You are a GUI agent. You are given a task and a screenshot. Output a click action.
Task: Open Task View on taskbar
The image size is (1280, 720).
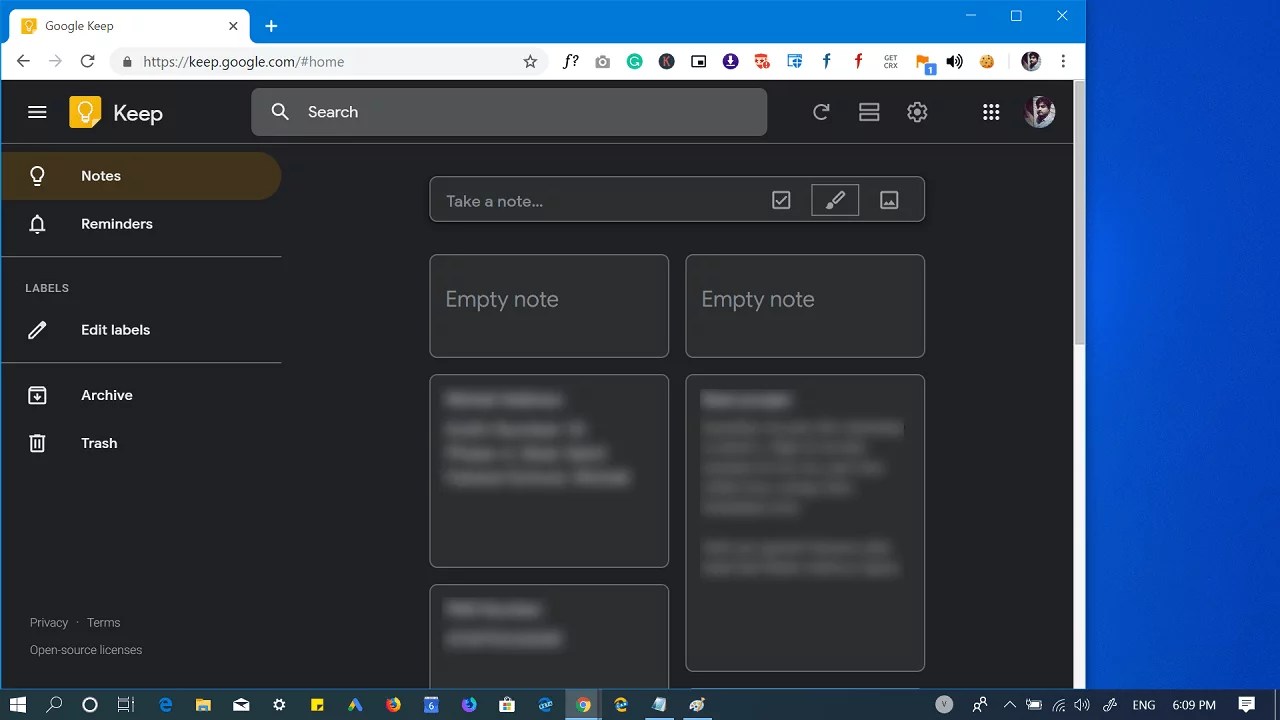(125, 704)
